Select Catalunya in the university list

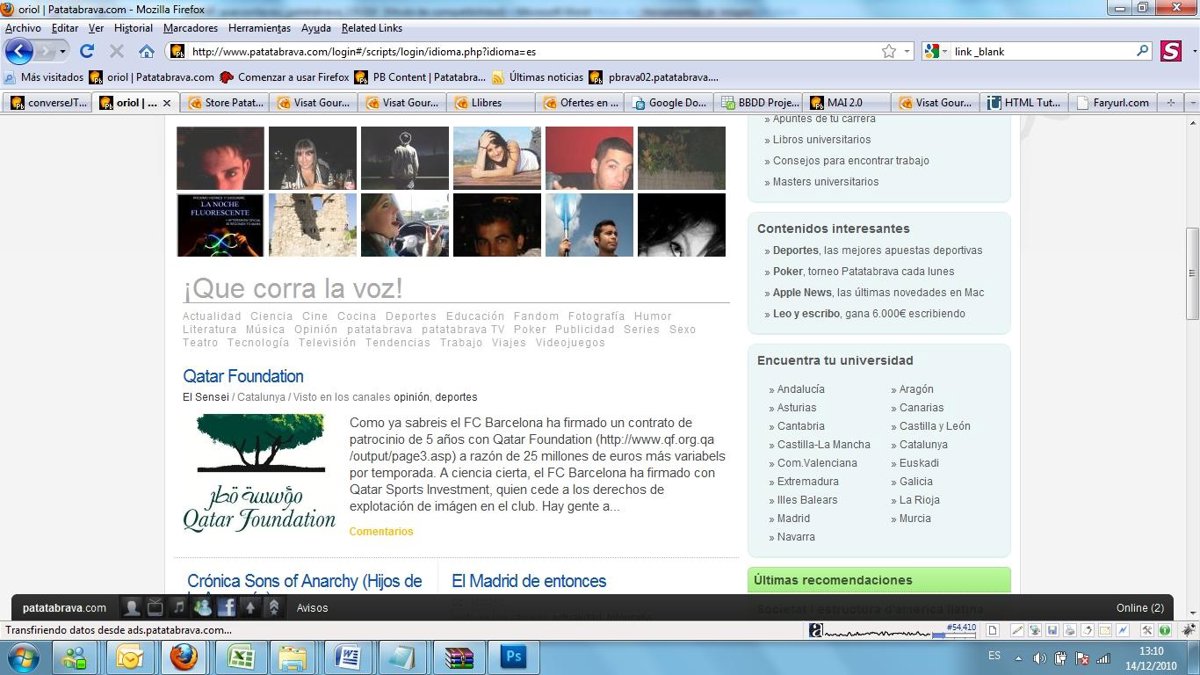pos(922,444)
